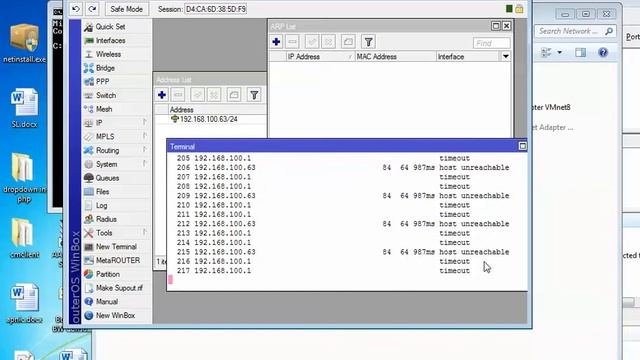Click the Redo arrow in WinBox toolbar
Screen dimensions: 640x360
[x=92, y=9]
